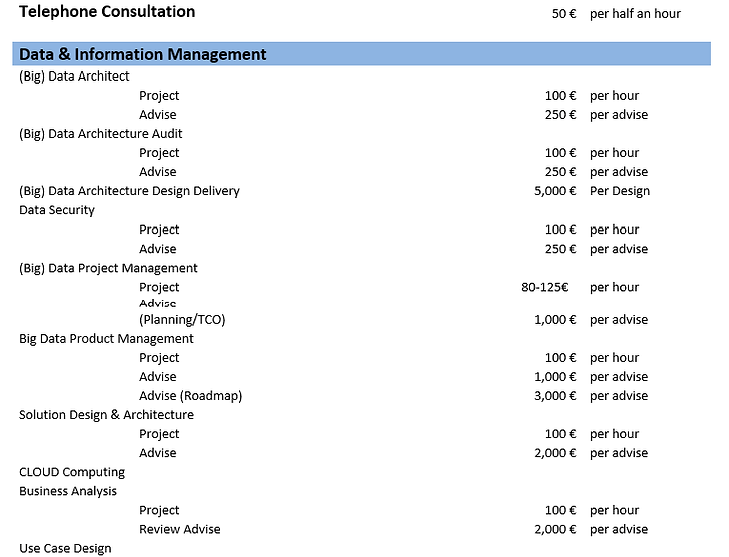This screenshot has height=557, width=729.
Task: Click the '(Big) Data Architecture Audit' row
Action: tap(100, 134)
